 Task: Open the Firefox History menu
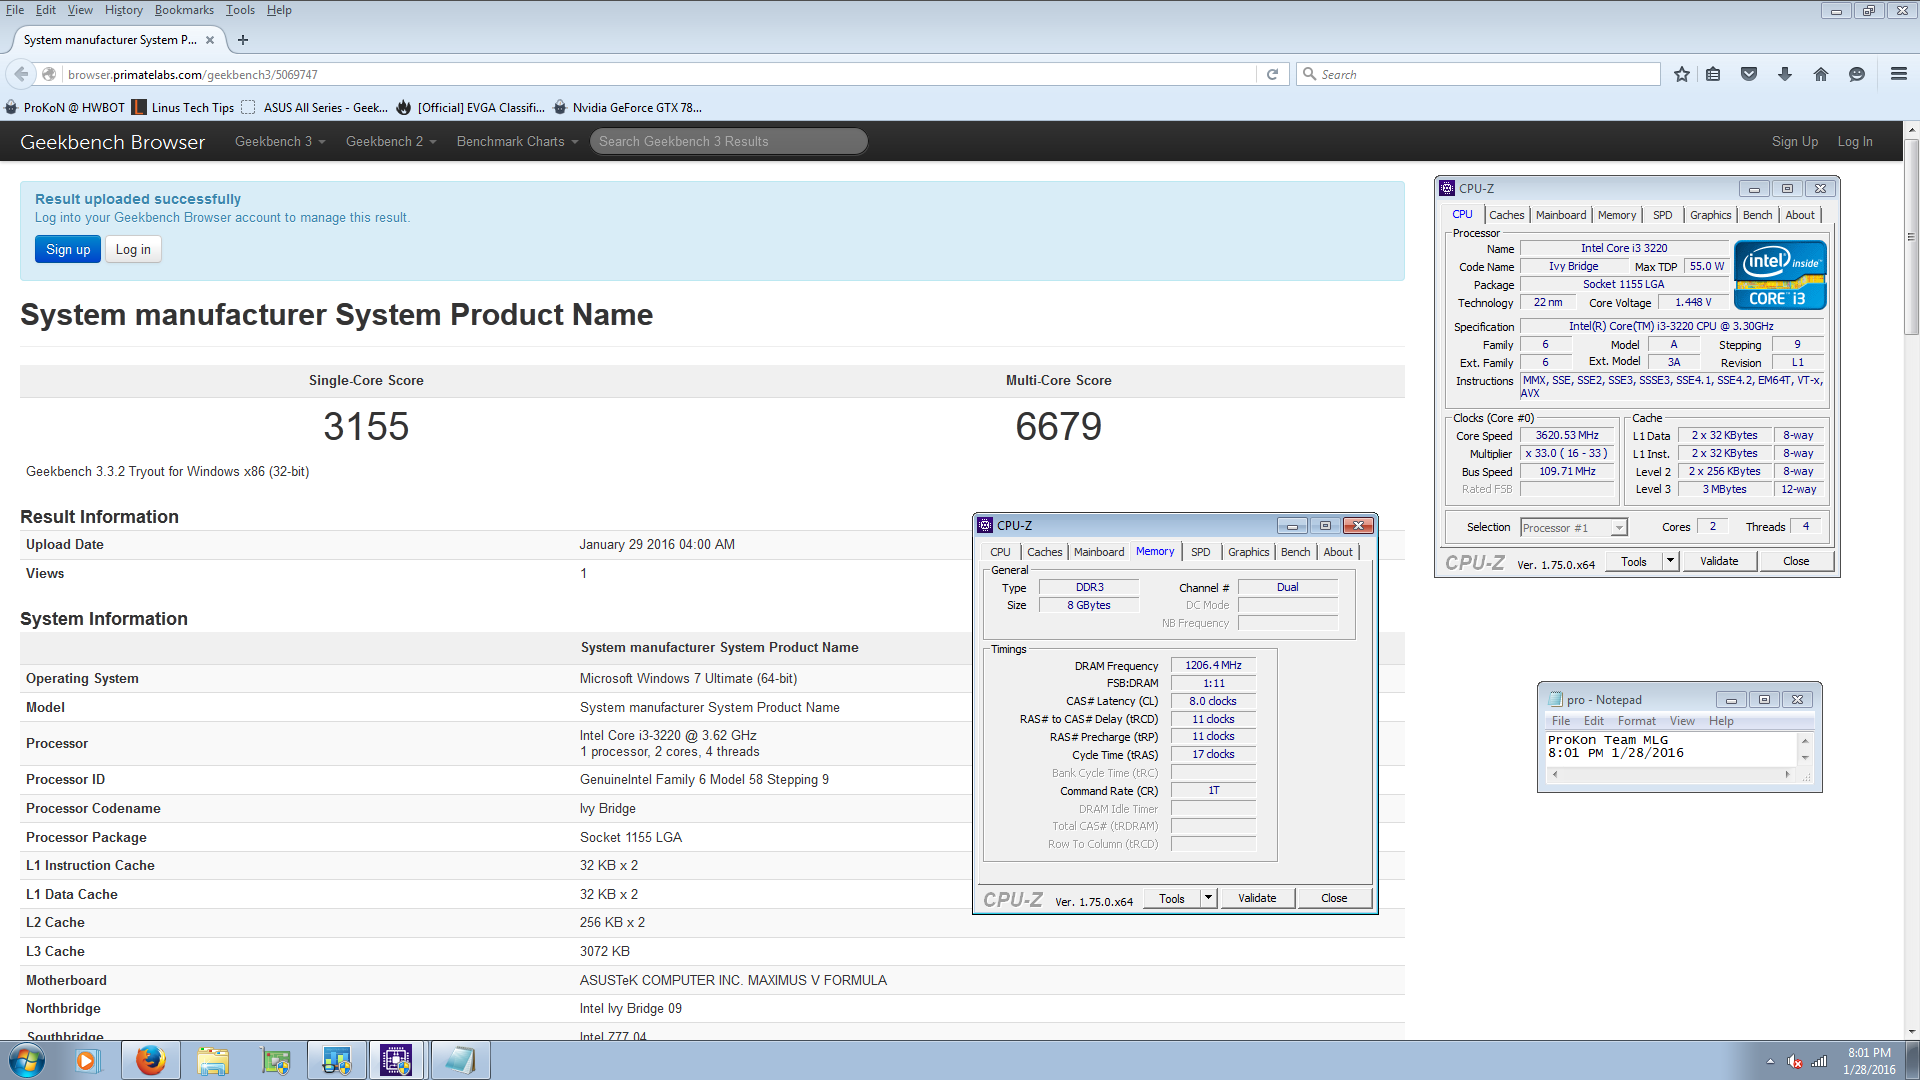point(123,10)
